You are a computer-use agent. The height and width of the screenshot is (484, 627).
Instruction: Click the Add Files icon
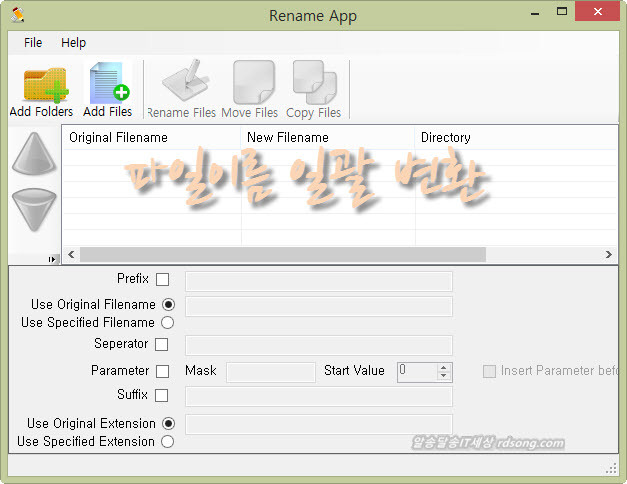coord(108,84)
